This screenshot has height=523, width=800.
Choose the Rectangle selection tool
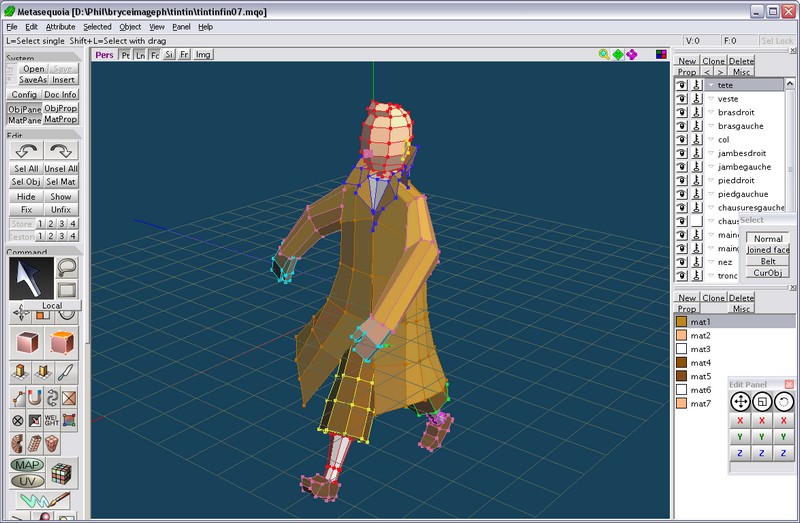pos(67,289)
